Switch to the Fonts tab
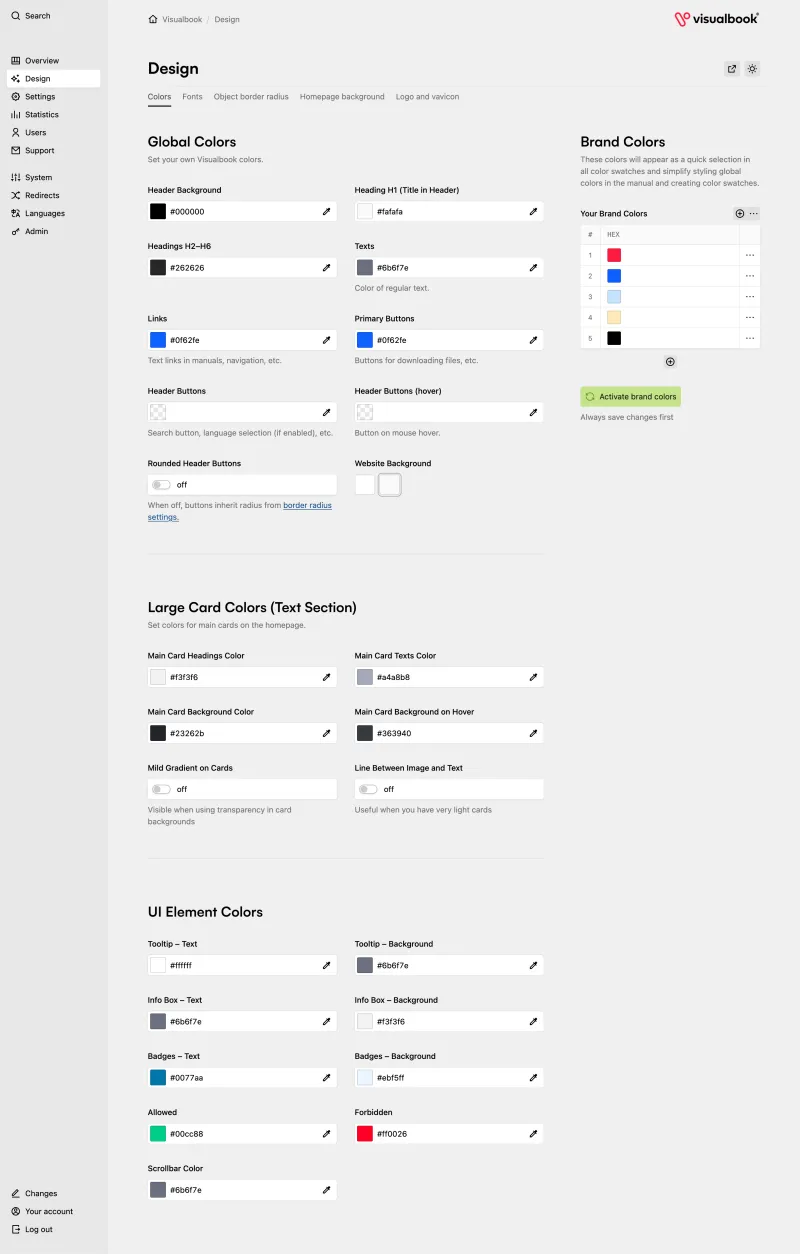The image size is (800, 1254). pos(192,97)
